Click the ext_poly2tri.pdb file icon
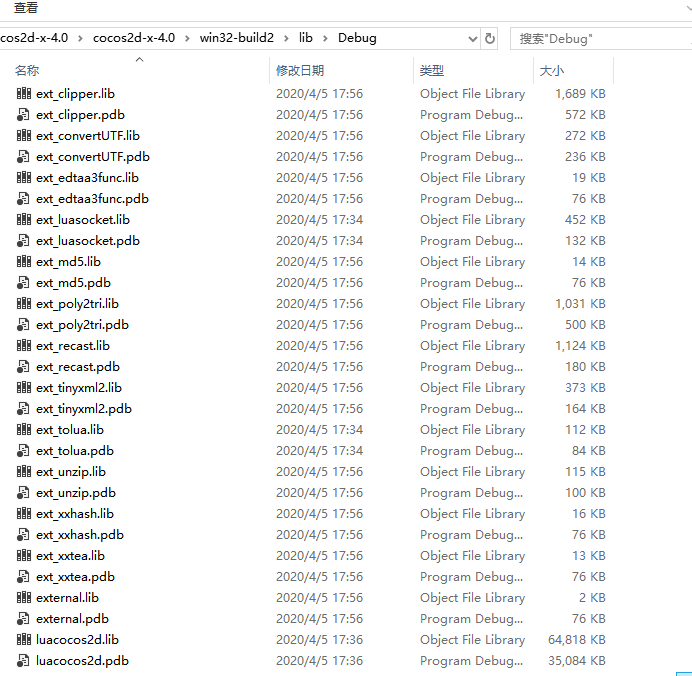The image size is (692, 676). [x=23, y=325]
